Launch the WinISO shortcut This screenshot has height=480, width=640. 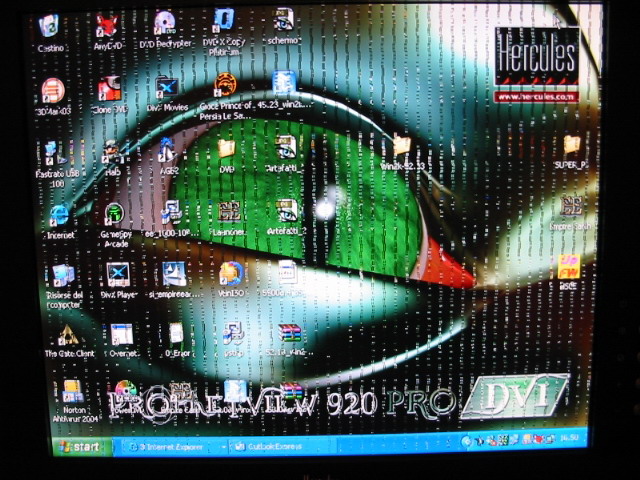[x=231, y=273]
